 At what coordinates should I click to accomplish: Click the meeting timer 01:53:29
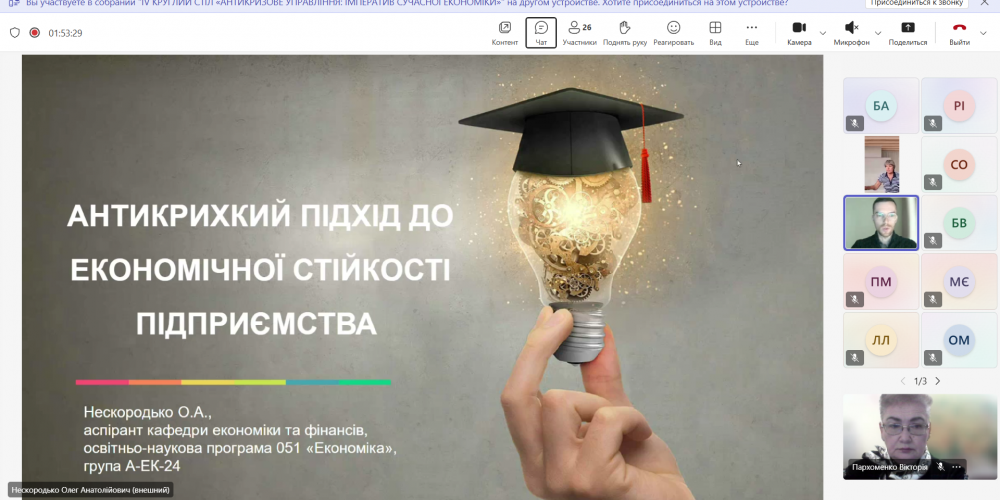pos(65,33)
